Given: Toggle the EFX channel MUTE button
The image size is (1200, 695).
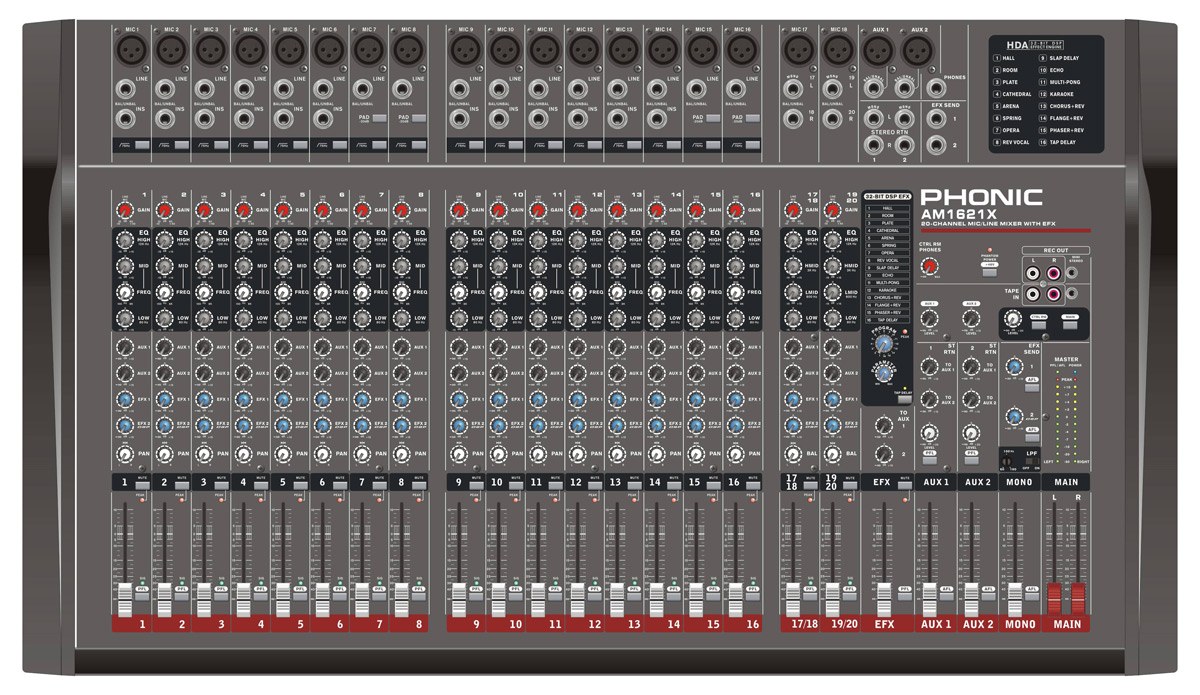Looking at the screenshot, I should (904, 483).
